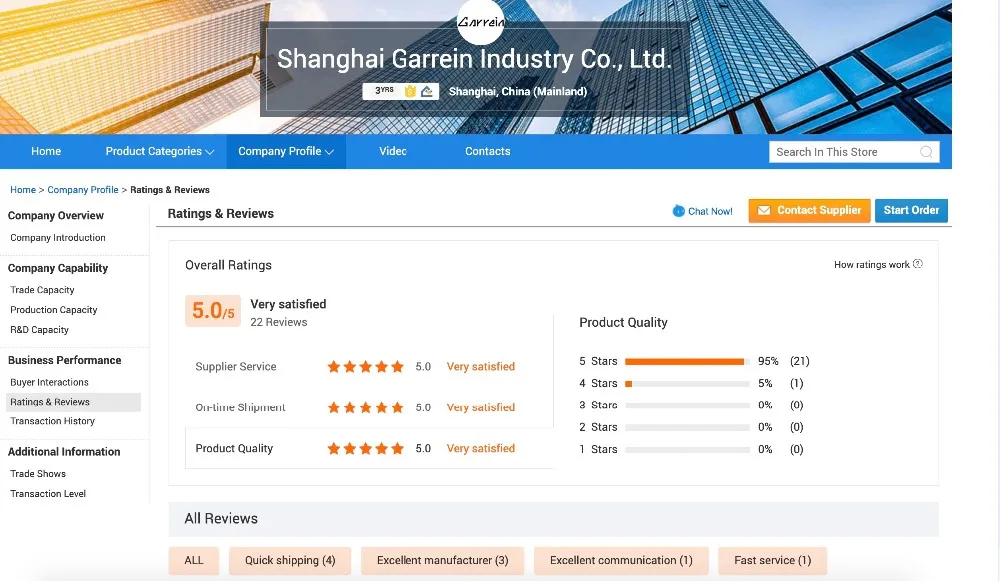Viewport: 1000px width, 581px height.
Task: Click the 5.0/5 overall score badge
Action: click(x=213, y=311)
